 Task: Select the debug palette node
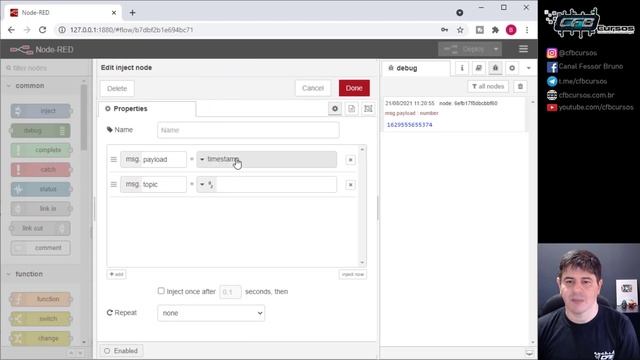click(41, 131)
